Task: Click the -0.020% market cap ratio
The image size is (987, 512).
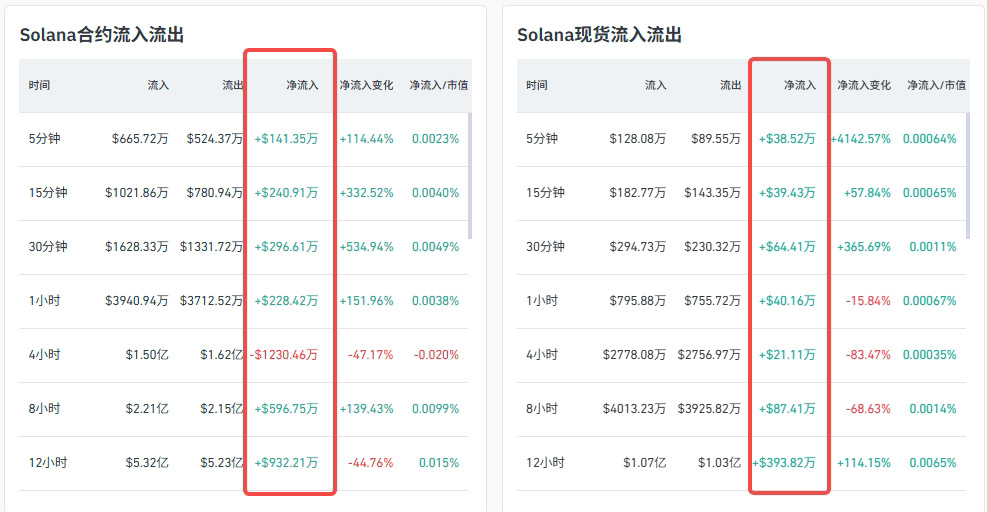Action: pos(436,355)
